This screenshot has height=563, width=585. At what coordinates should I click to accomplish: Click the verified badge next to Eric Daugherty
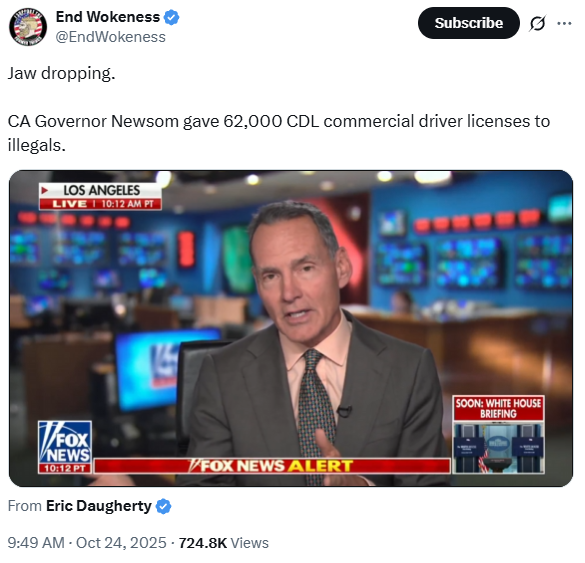click(x=163, y=506)
